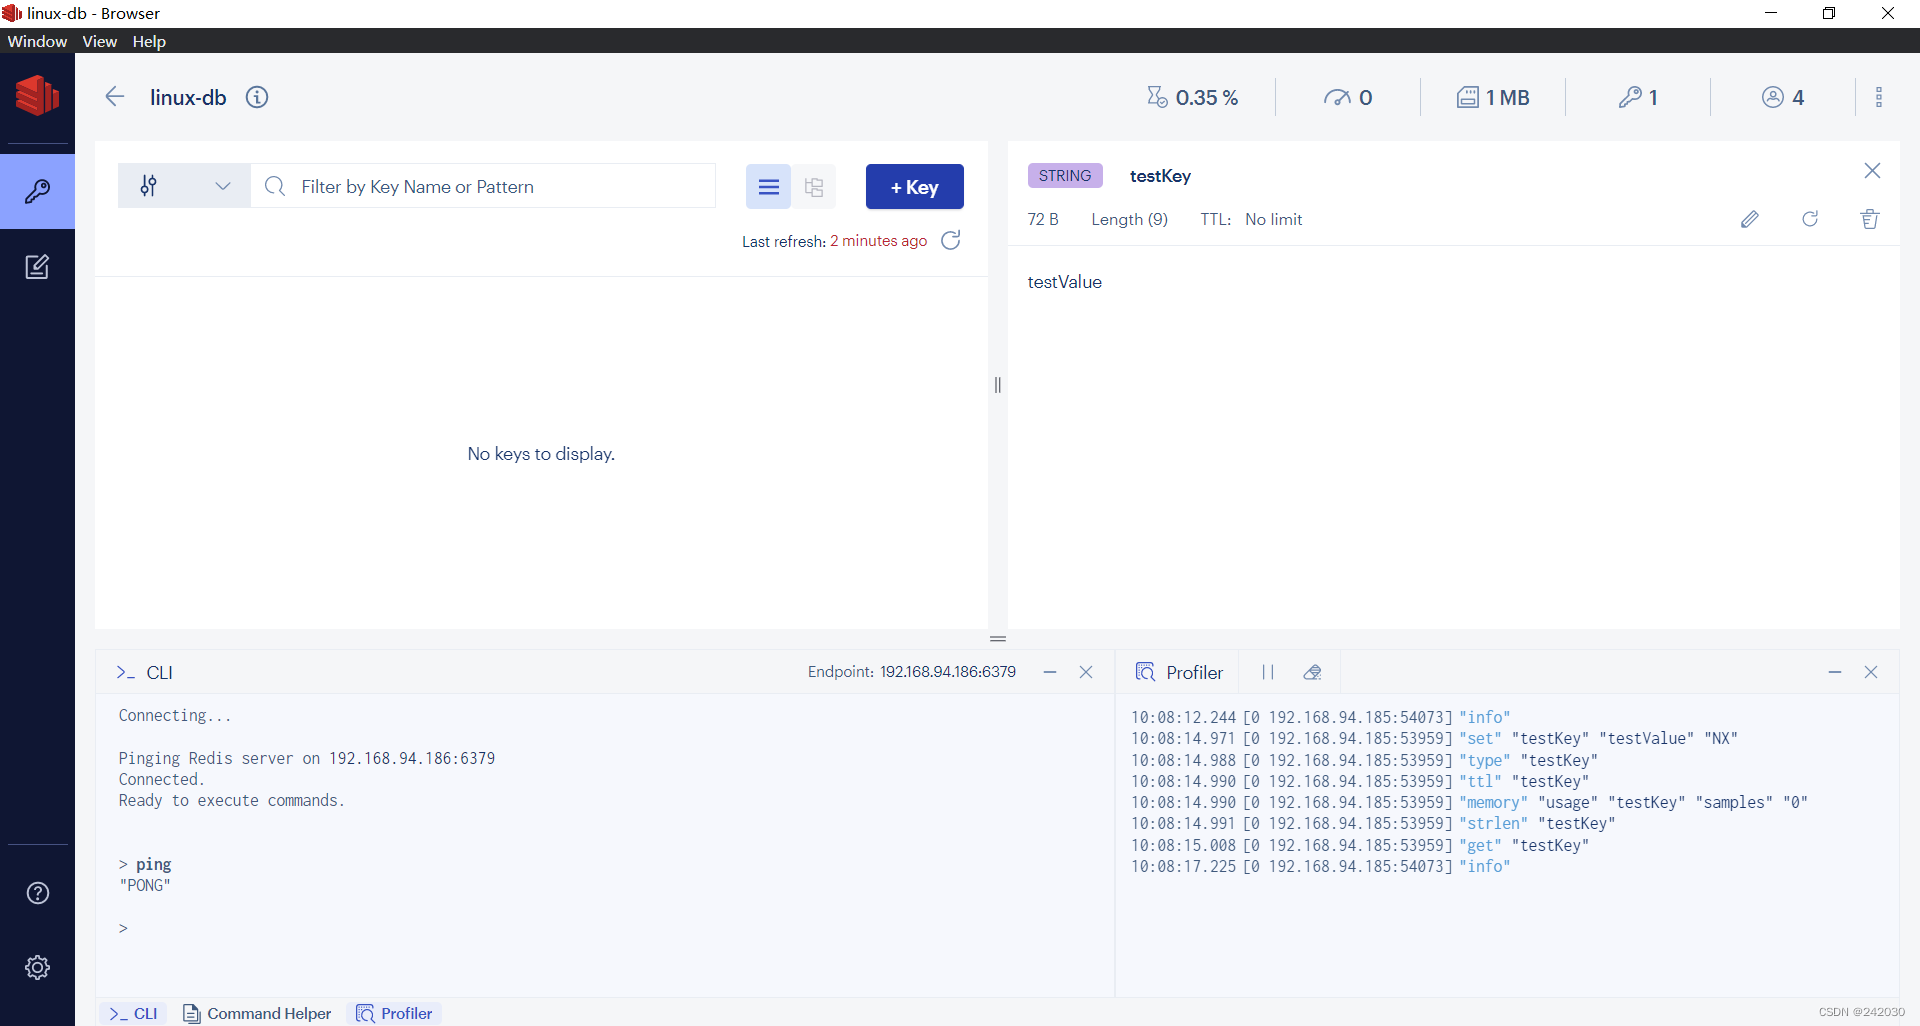The width and height of the screenshot is (1920, 1026).
Task: Toggle the Profiler tab in bottom bar
Action: (x=394, y=1013)
